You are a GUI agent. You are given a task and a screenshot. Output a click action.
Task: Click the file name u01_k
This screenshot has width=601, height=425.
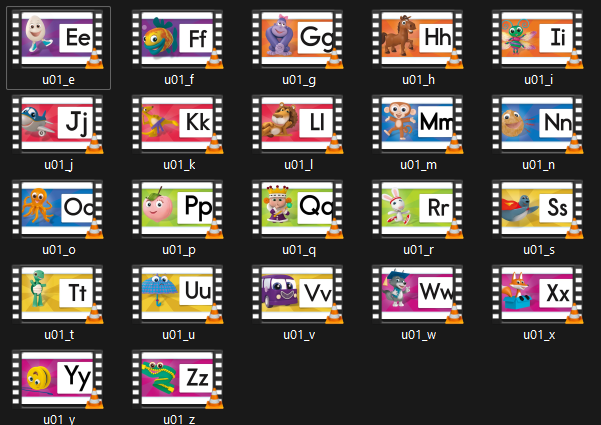click(x=179, y=165)
